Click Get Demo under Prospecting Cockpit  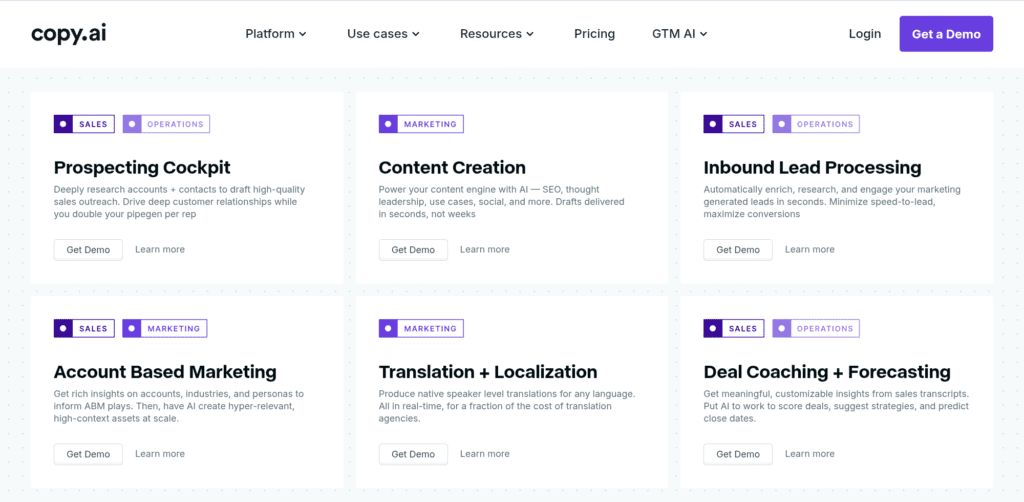pos(88,250)
